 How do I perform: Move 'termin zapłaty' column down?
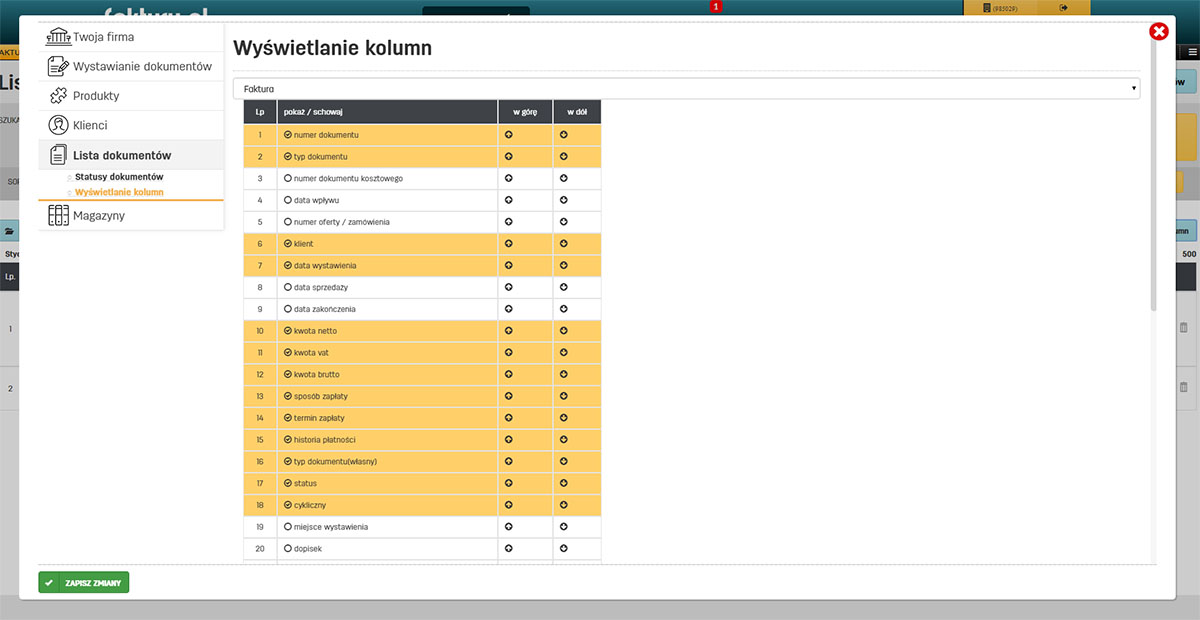[563, 418]
